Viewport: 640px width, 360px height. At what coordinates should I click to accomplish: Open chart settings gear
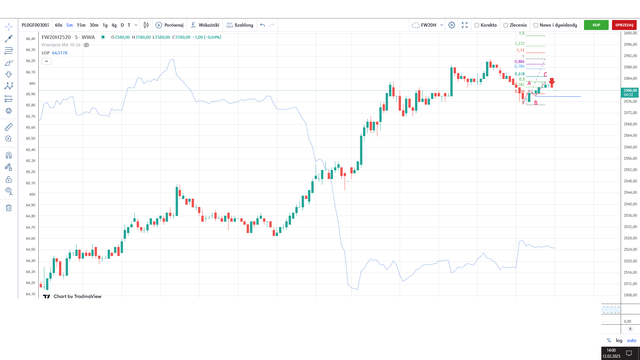pyautogui.click(x=451, y=25)
